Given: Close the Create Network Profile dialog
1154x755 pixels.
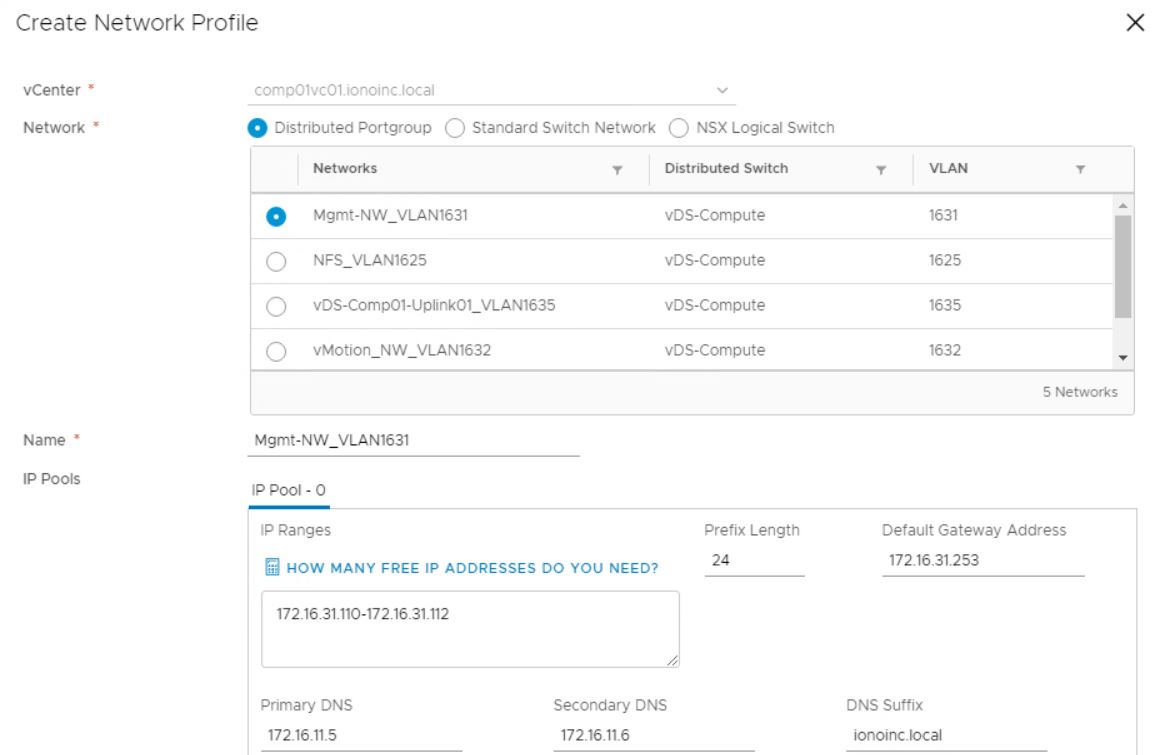Looking at the screenshot, I should pyautogui.click(x=1134, y=25).
